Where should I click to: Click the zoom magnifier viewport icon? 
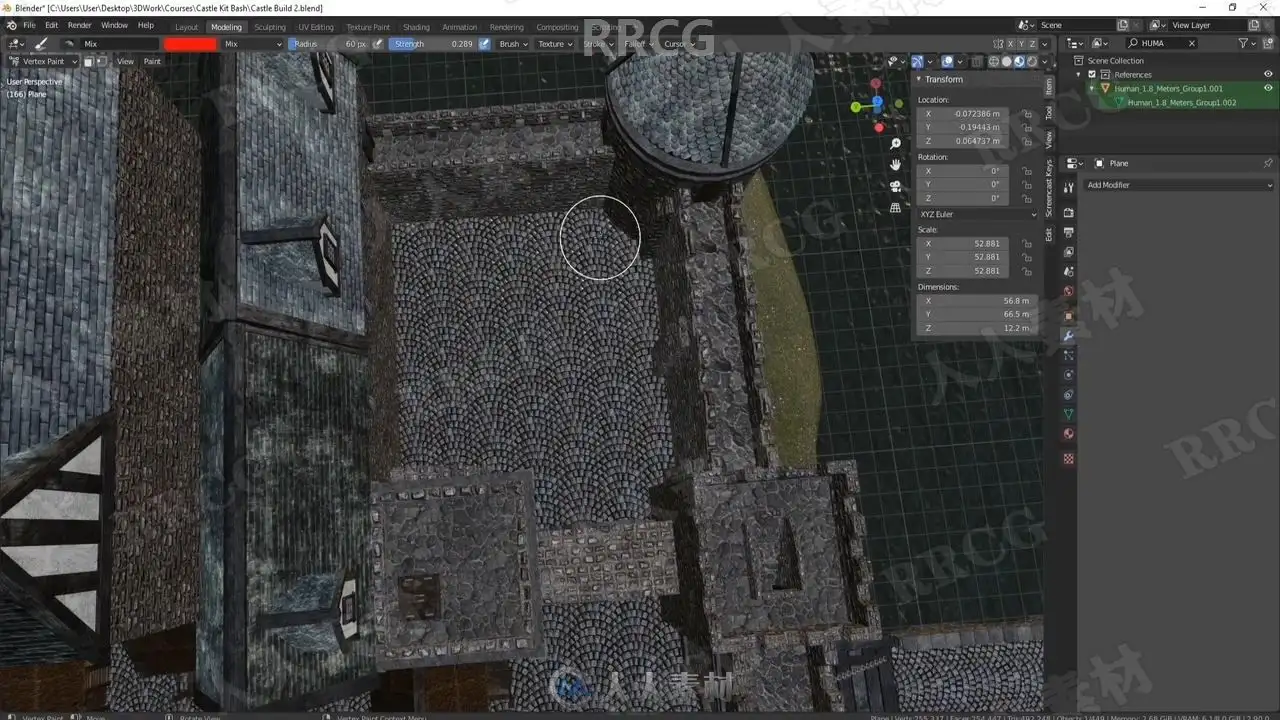point(895,145)
